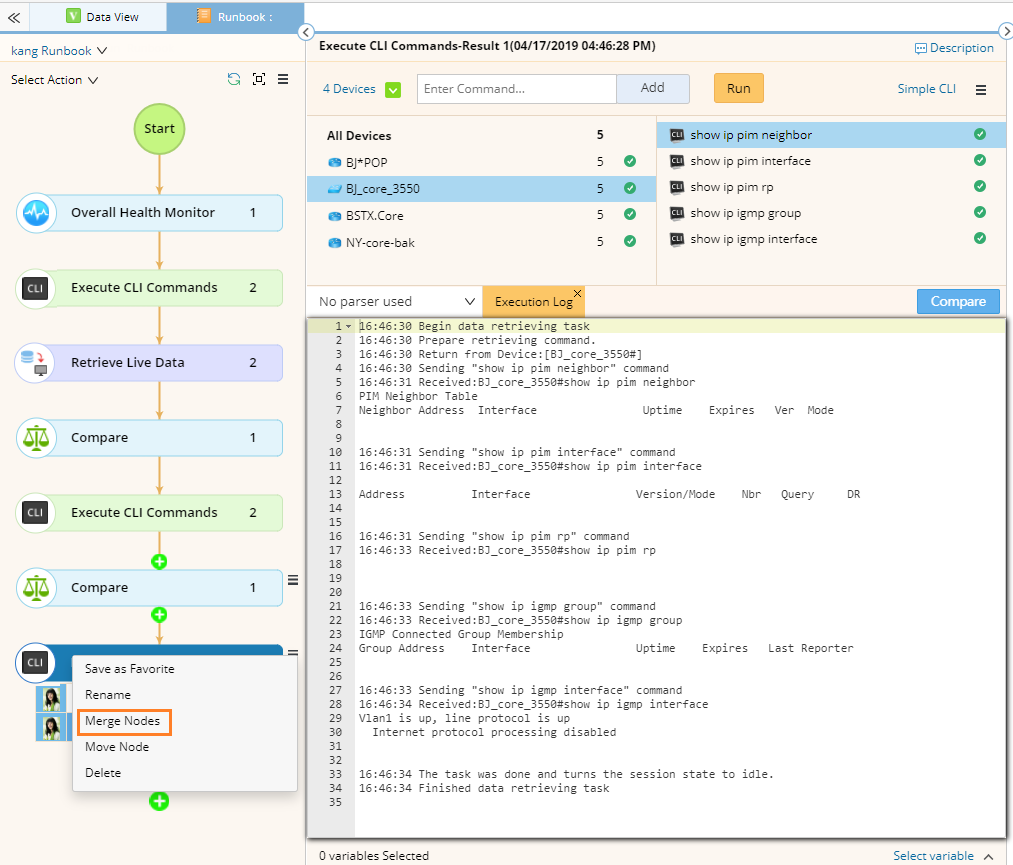Screen dimensions: 1013x865
Task: Open the menu icon beside Simple CLI
Action: coord(981,89)
